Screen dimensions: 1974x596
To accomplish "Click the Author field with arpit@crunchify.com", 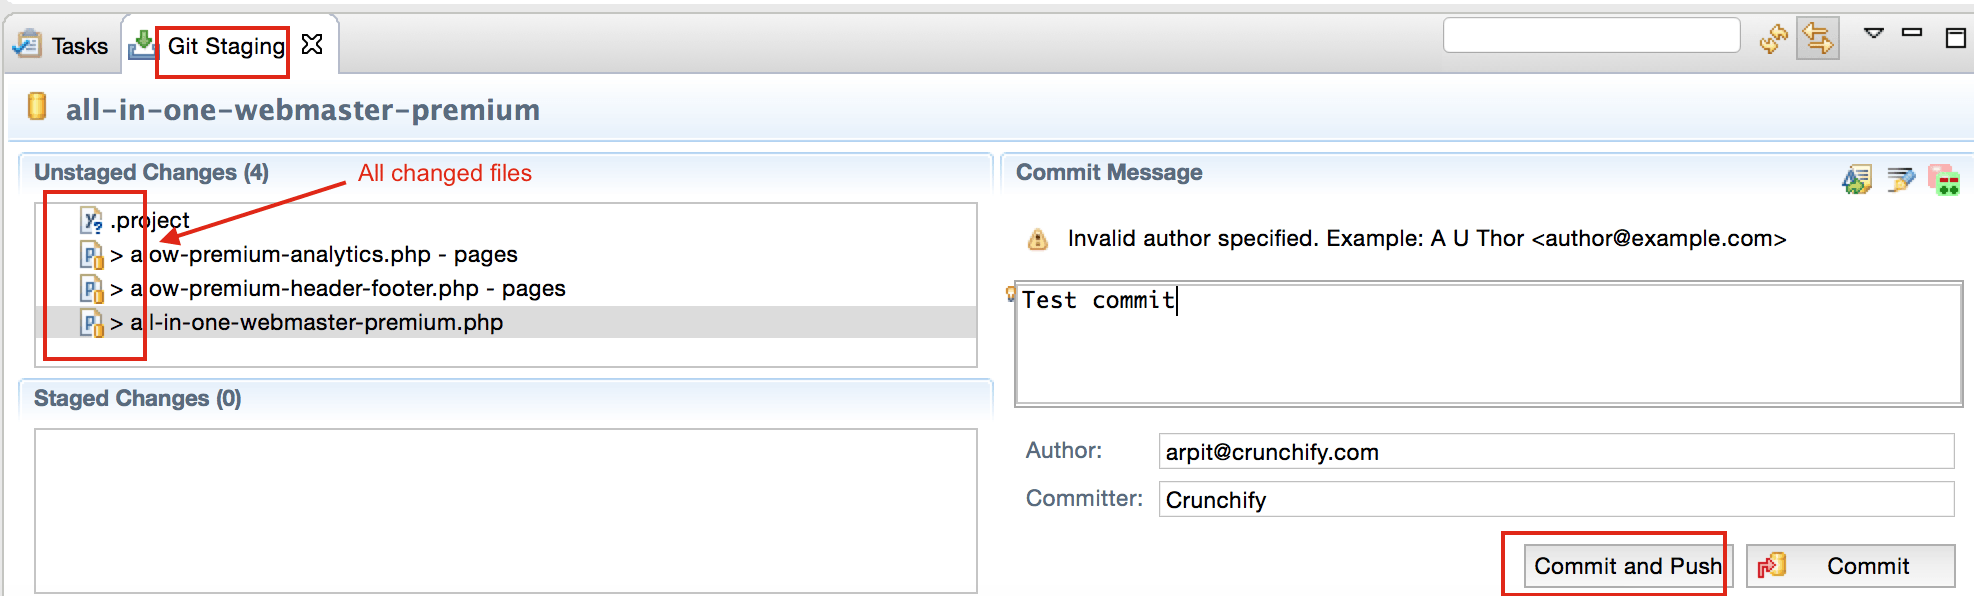I will click(x=1556, y=451).
